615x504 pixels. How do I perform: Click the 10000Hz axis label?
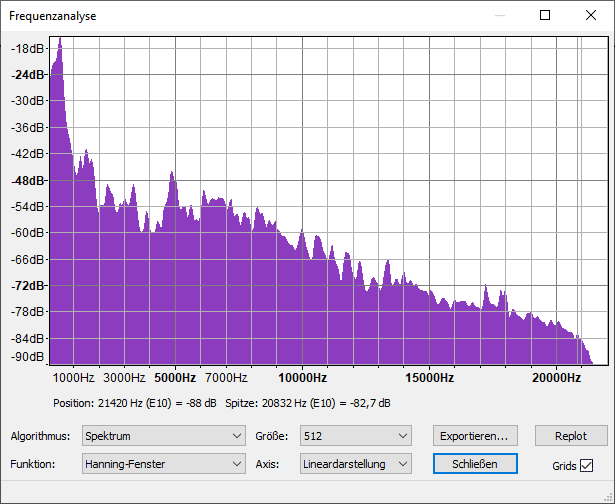(x=302, y=378)
